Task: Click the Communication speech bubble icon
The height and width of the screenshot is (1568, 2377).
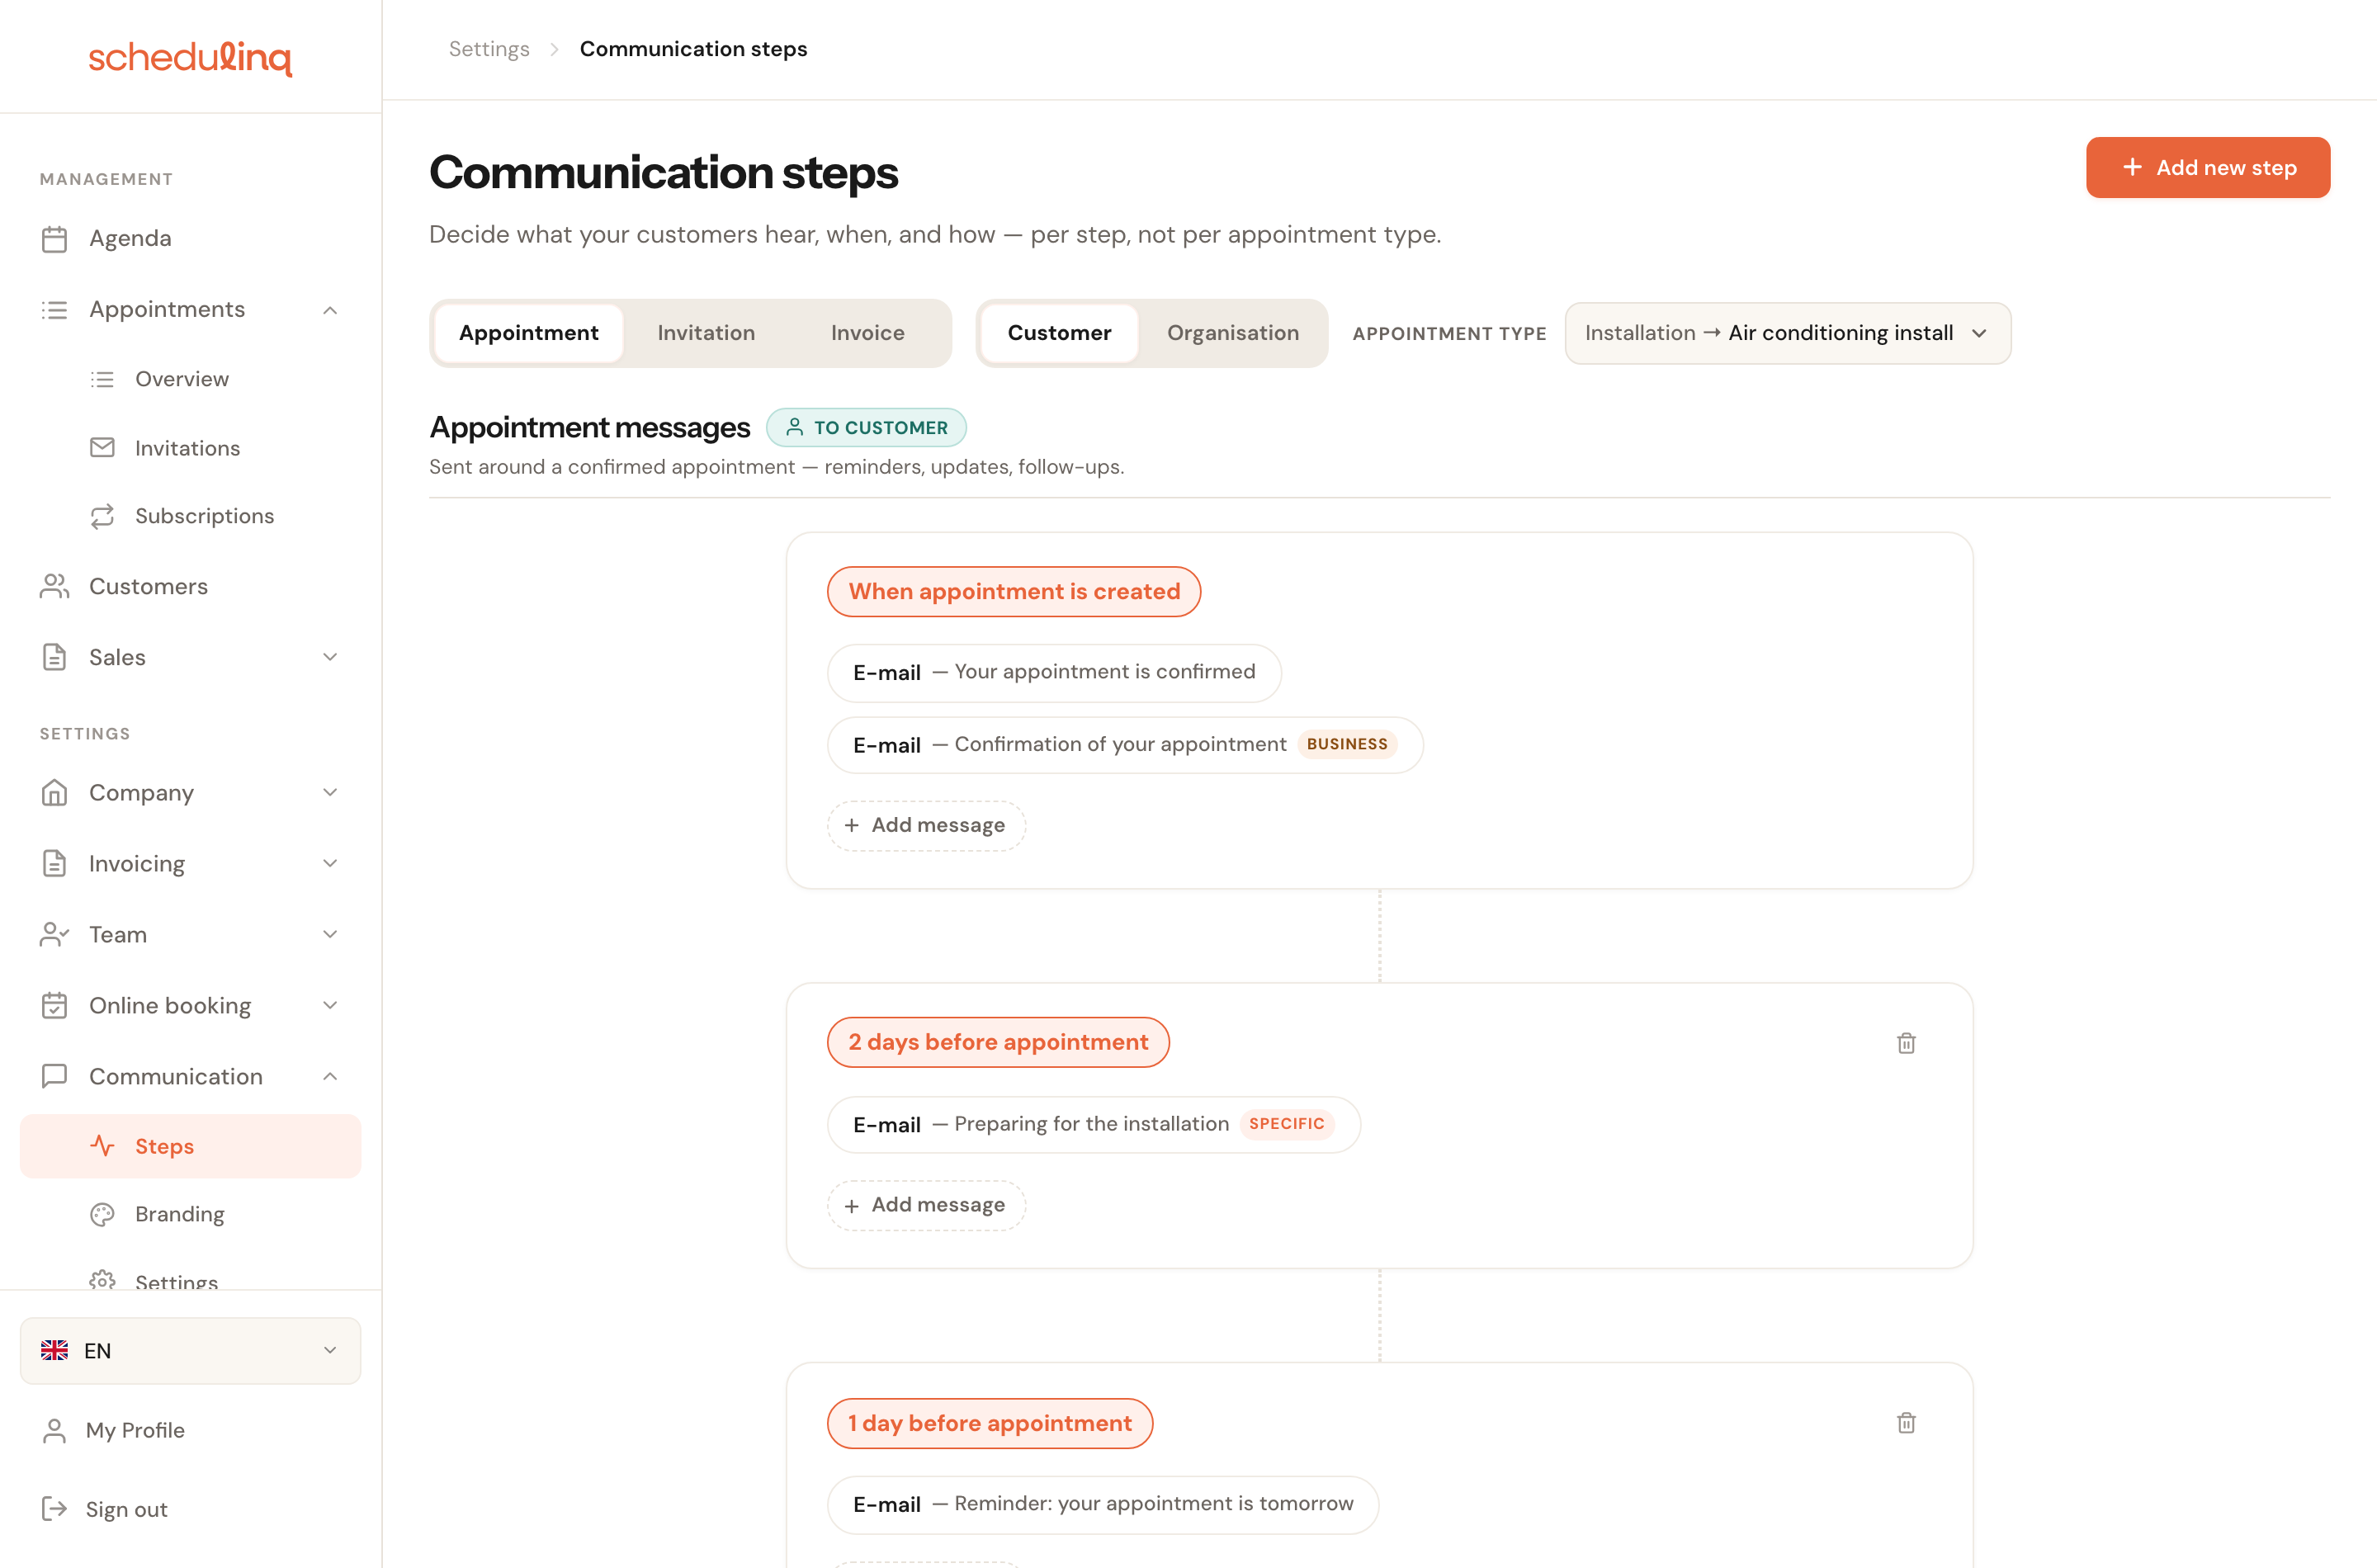Action: pos(54,1076)
